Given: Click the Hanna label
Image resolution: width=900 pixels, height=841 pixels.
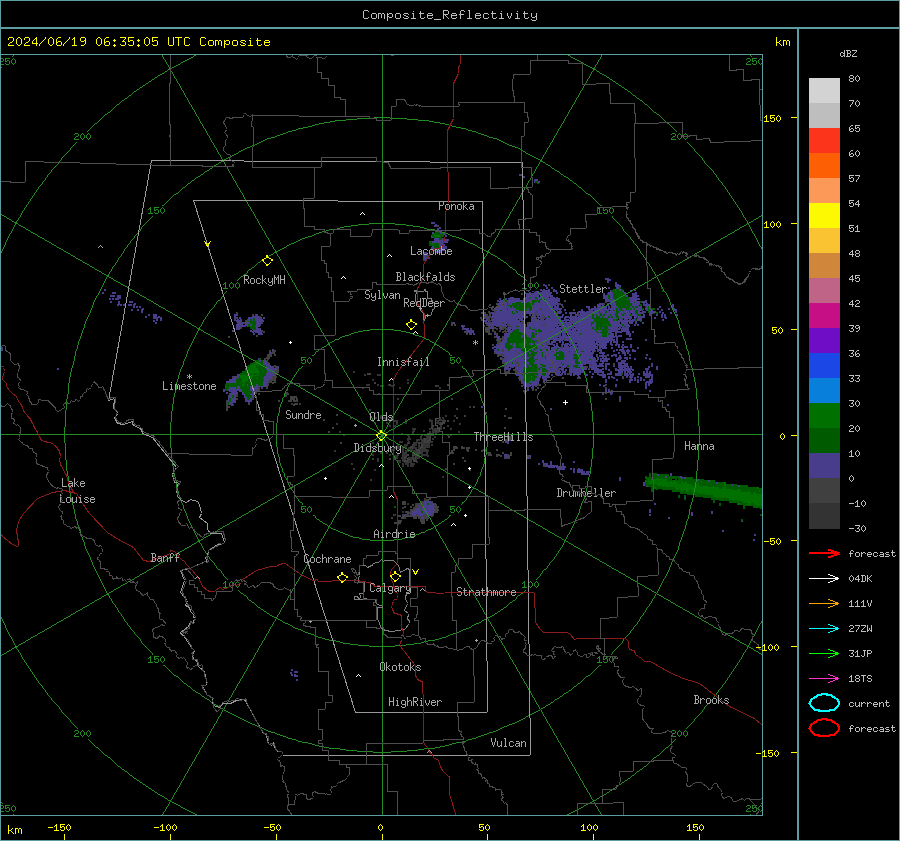Looking at the screenshot, I should (699, 446).
